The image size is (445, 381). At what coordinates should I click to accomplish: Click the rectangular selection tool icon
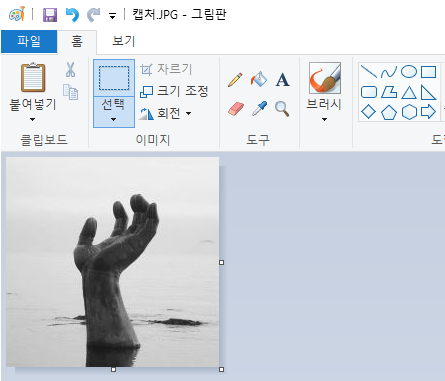pos(114,78)
